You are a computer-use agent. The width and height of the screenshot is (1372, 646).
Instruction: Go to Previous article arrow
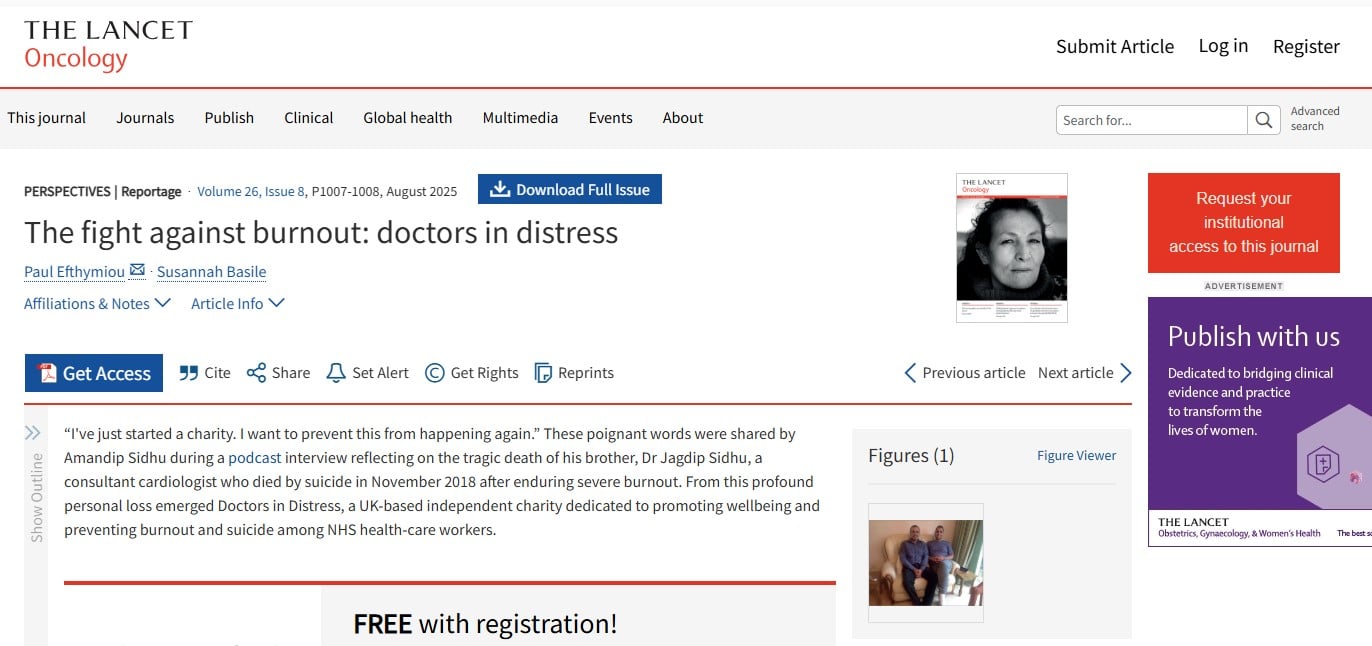pos(910,373)
